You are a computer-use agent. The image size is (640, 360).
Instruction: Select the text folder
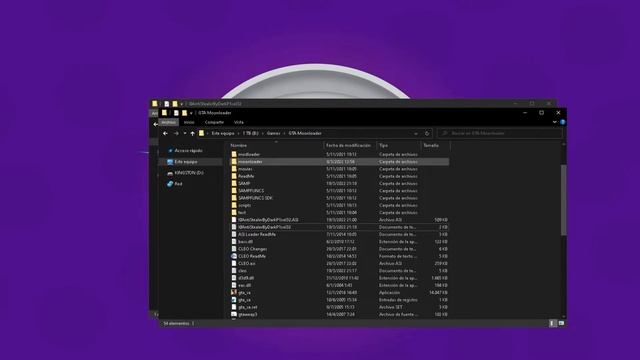[x=340, y=213]
